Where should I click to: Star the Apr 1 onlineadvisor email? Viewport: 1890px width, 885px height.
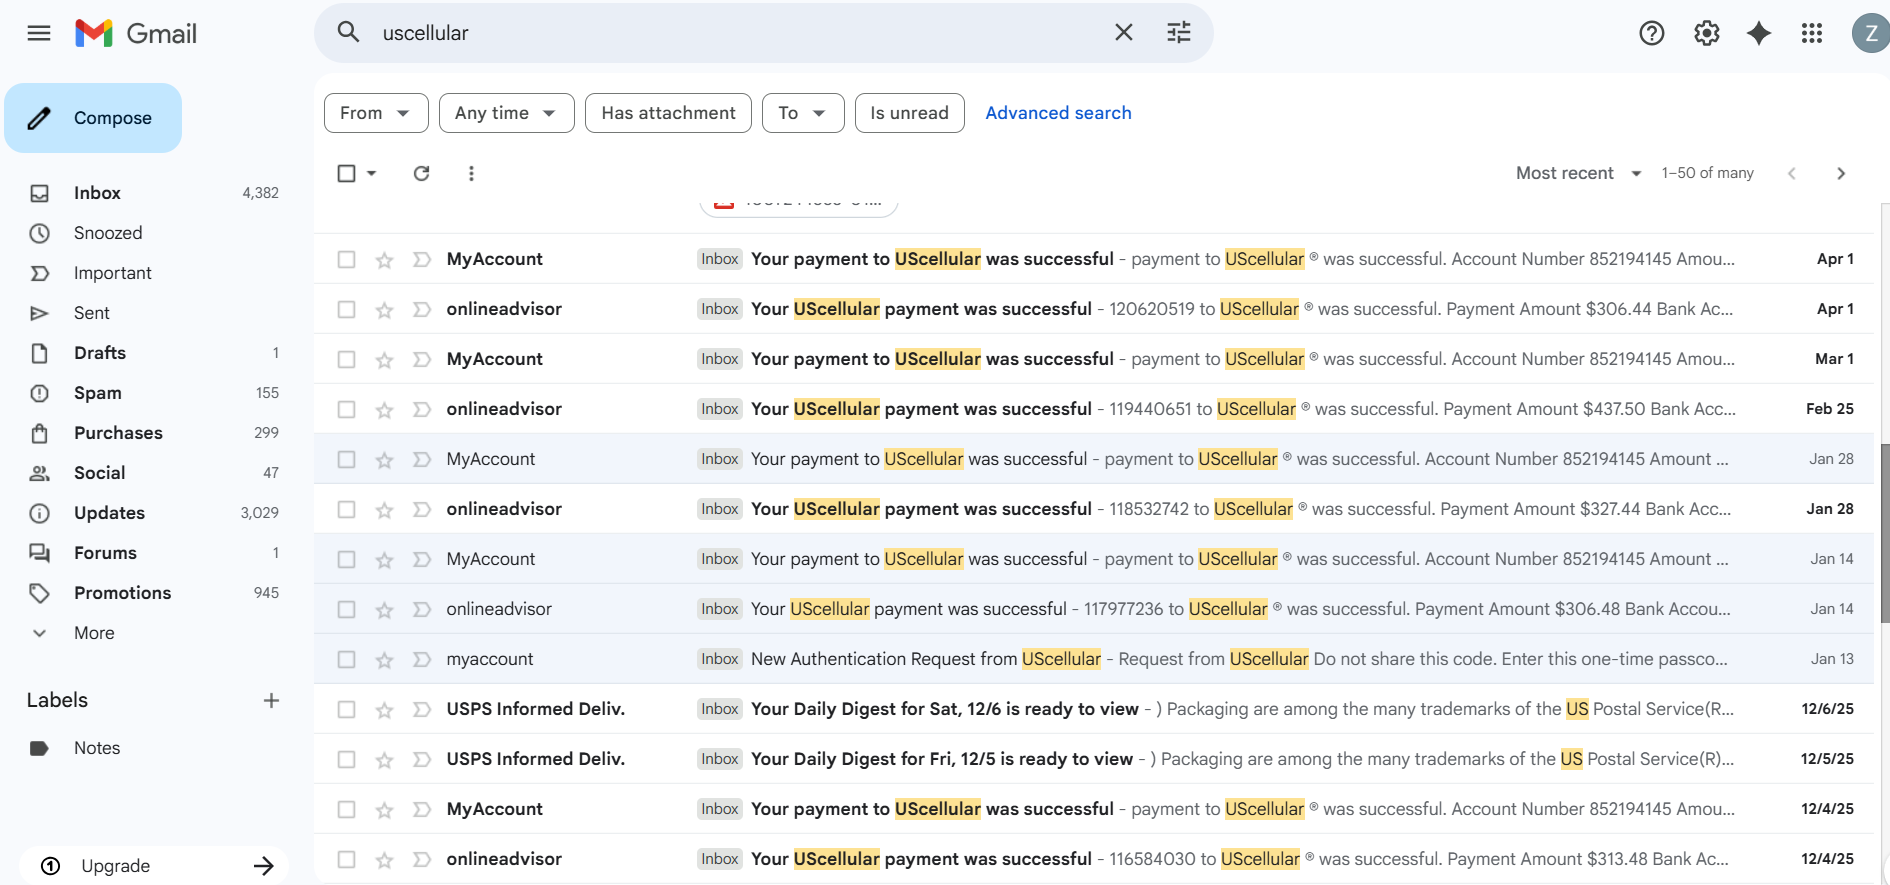click(384, 310)
